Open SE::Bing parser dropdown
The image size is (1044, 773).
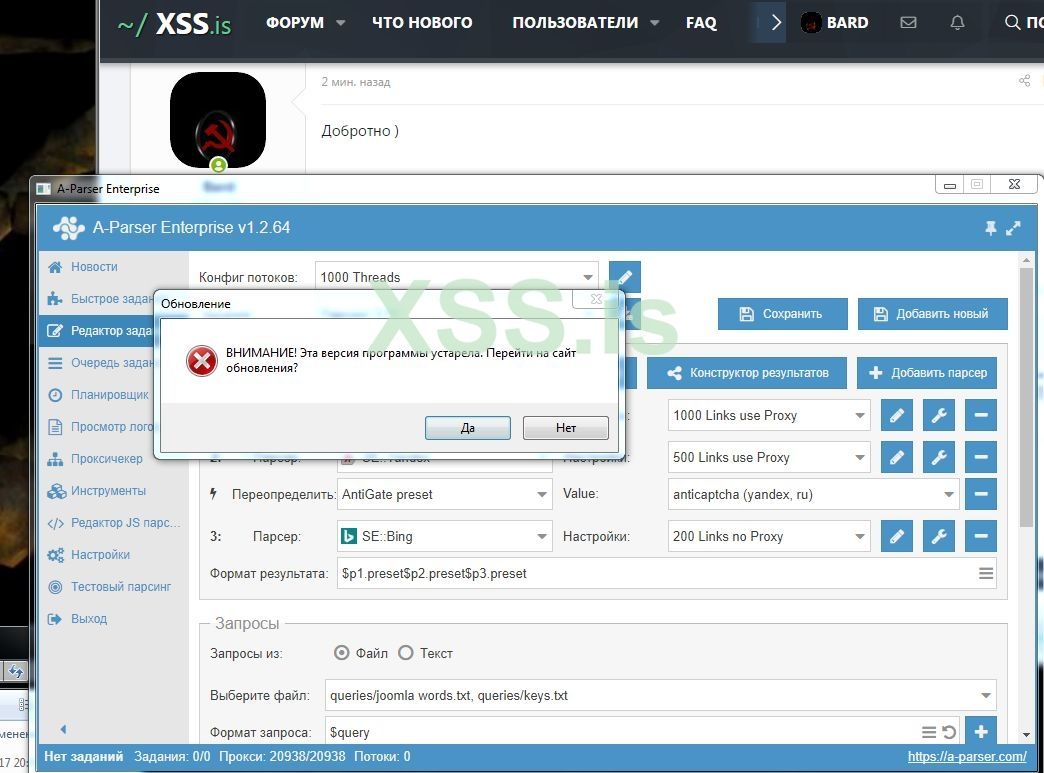click(x=445, y=537)
